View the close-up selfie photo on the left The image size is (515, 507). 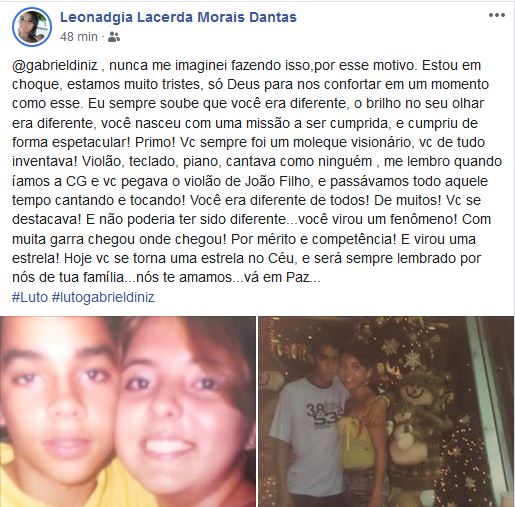128,412
